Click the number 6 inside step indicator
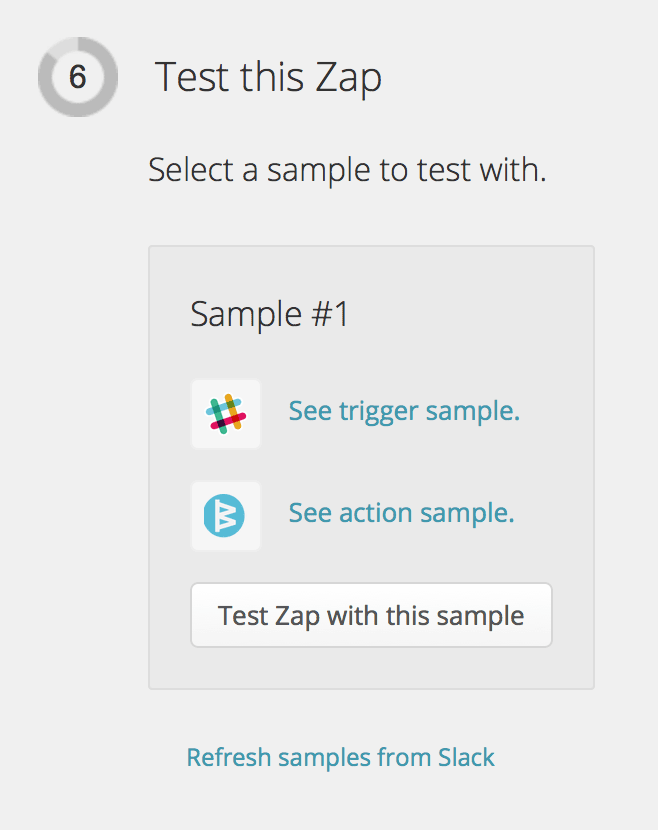 pyautogui.click(x=78, y=77)
